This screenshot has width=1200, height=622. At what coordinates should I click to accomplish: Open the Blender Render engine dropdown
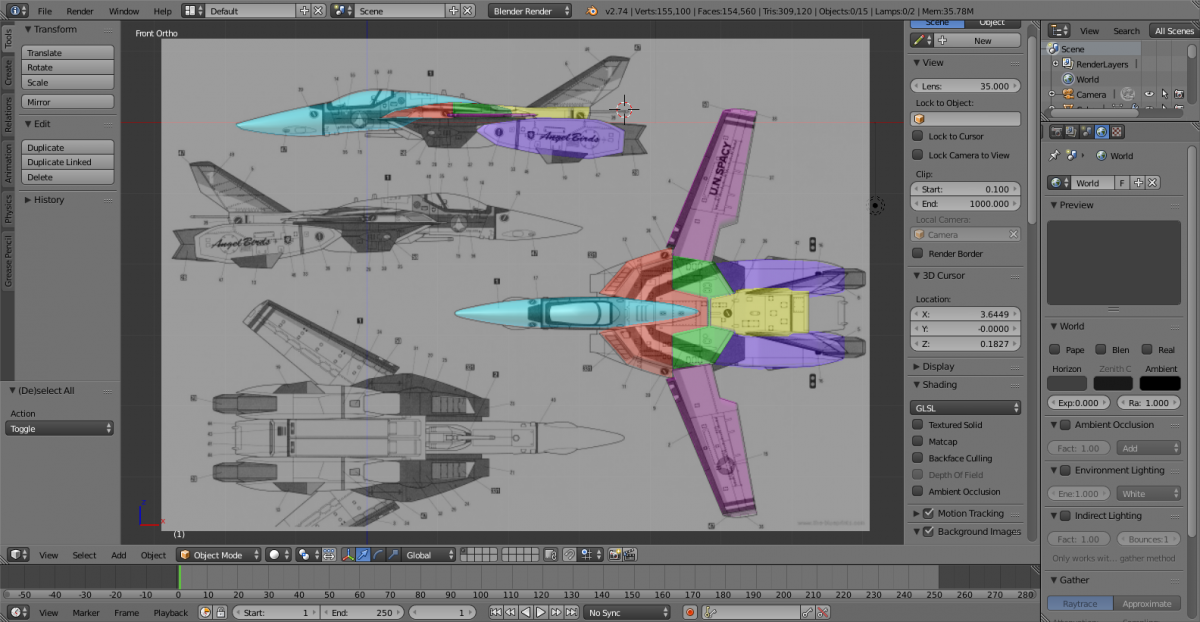point(531,10)
